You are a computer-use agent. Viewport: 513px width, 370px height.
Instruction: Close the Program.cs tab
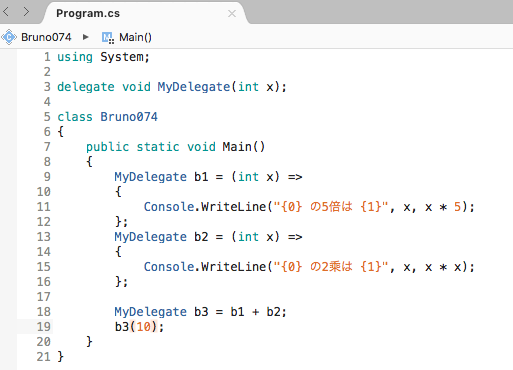[x=232, y=14]
